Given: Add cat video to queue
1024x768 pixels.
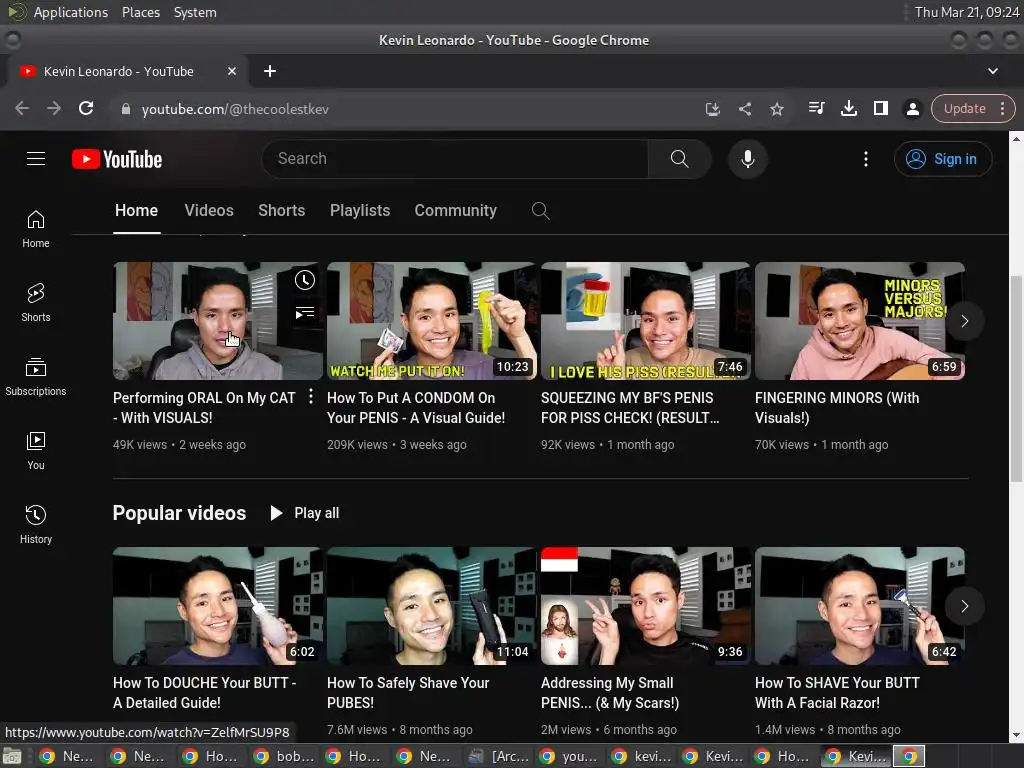Looking at the screenshot, I should click(x=304, y=313).
